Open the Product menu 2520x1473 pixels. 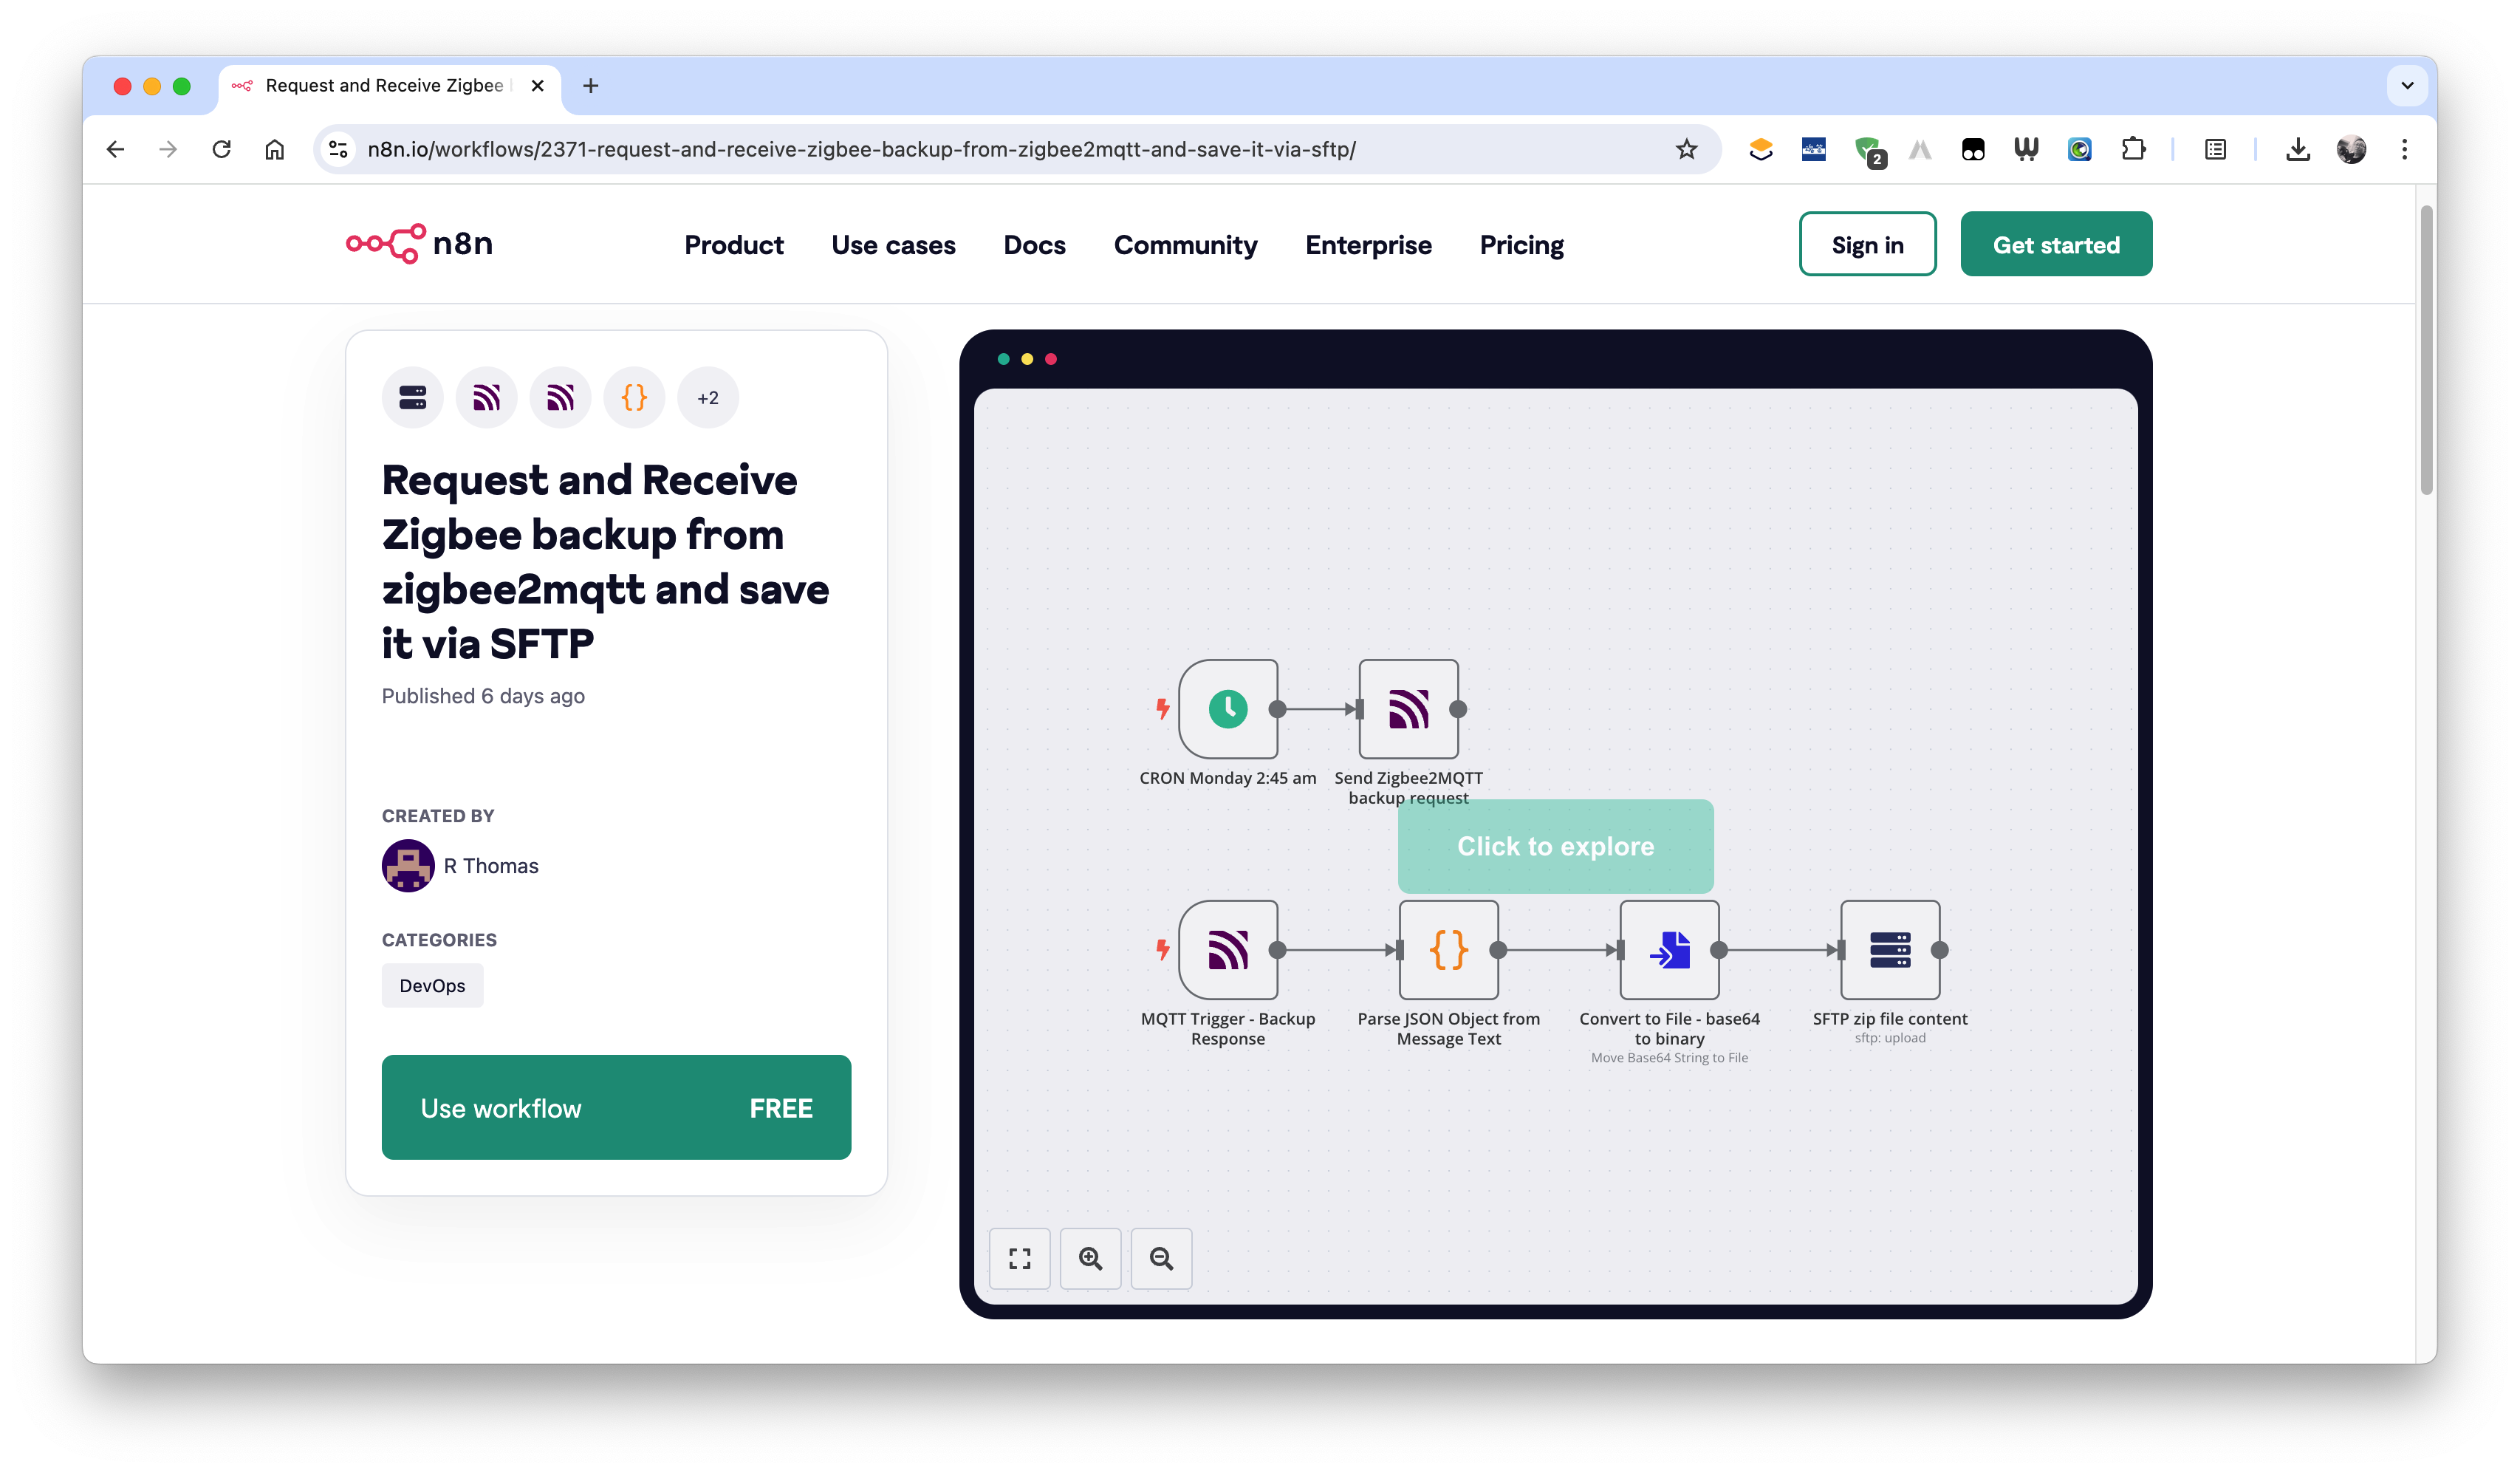coord(734,245)
